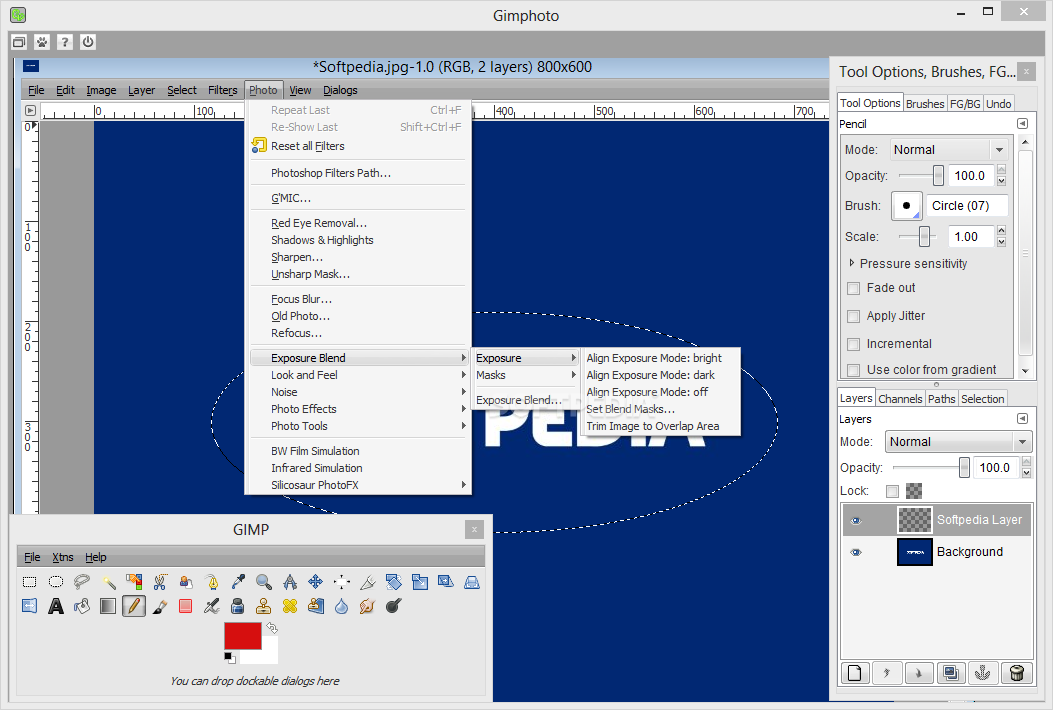Select the Smudge finger tool
The image size is (1053, 710).
(368, 606)
